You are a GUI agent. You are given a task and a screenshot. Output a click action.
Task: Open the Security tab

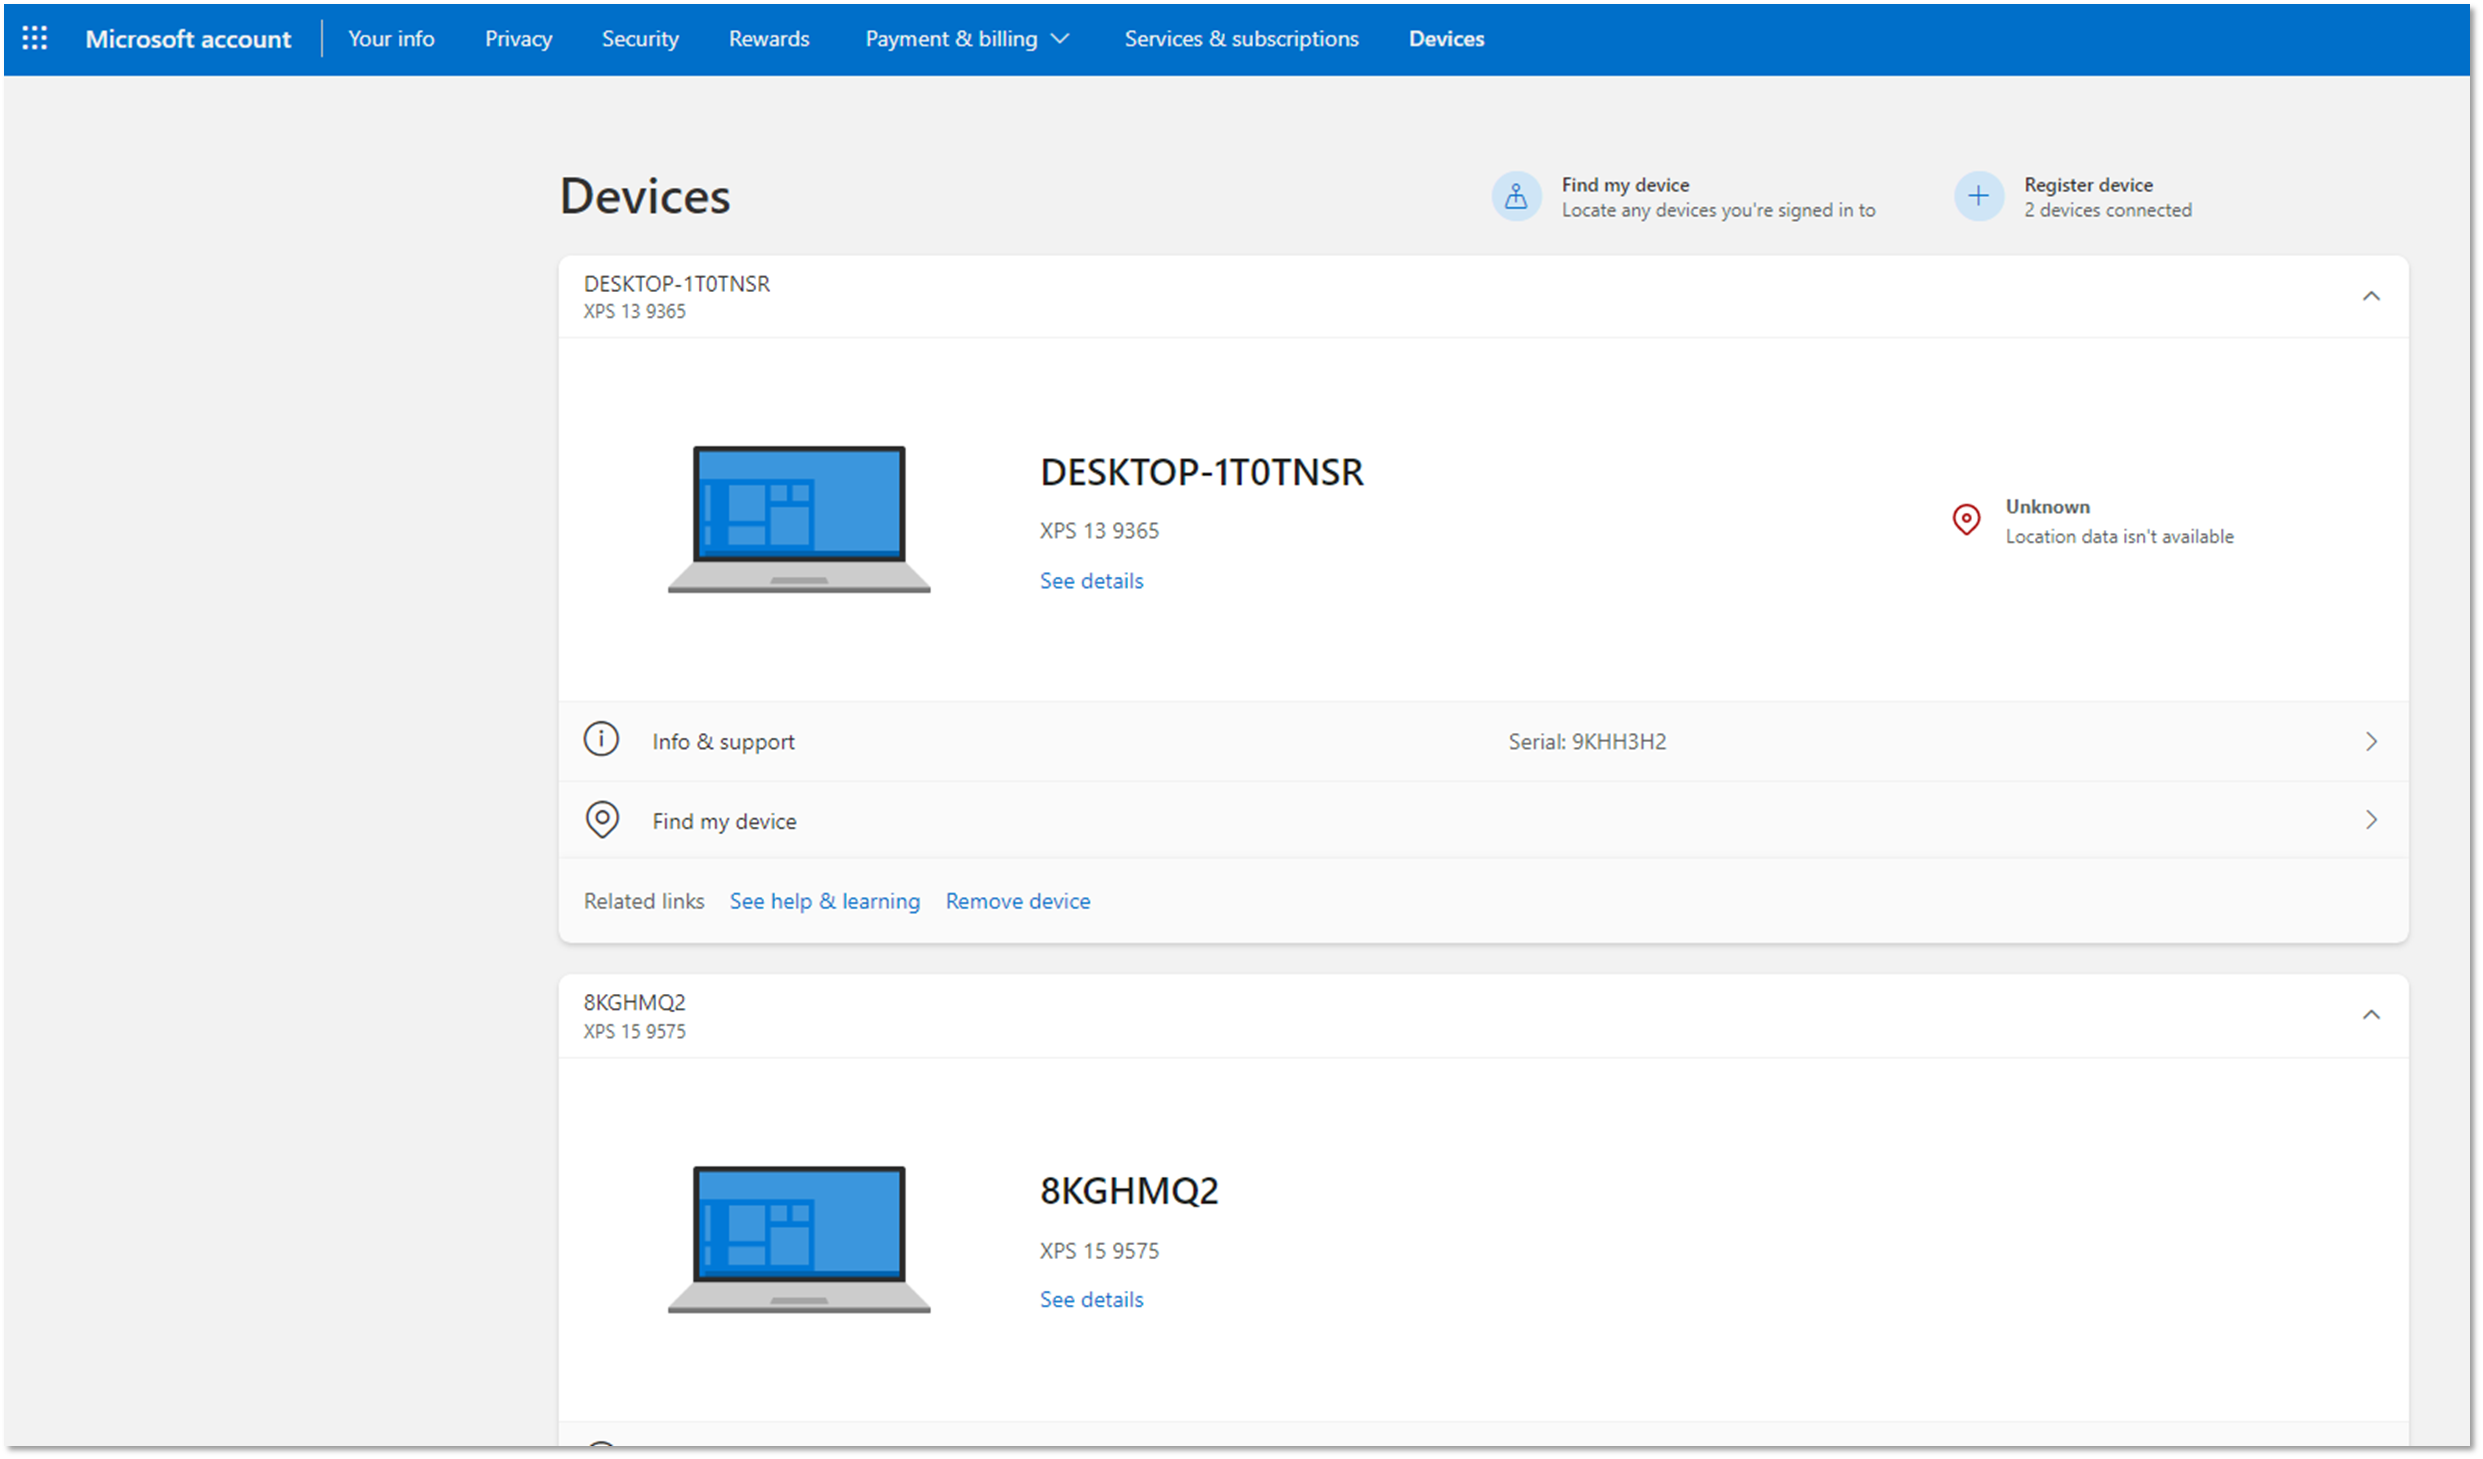pos(640,39)
